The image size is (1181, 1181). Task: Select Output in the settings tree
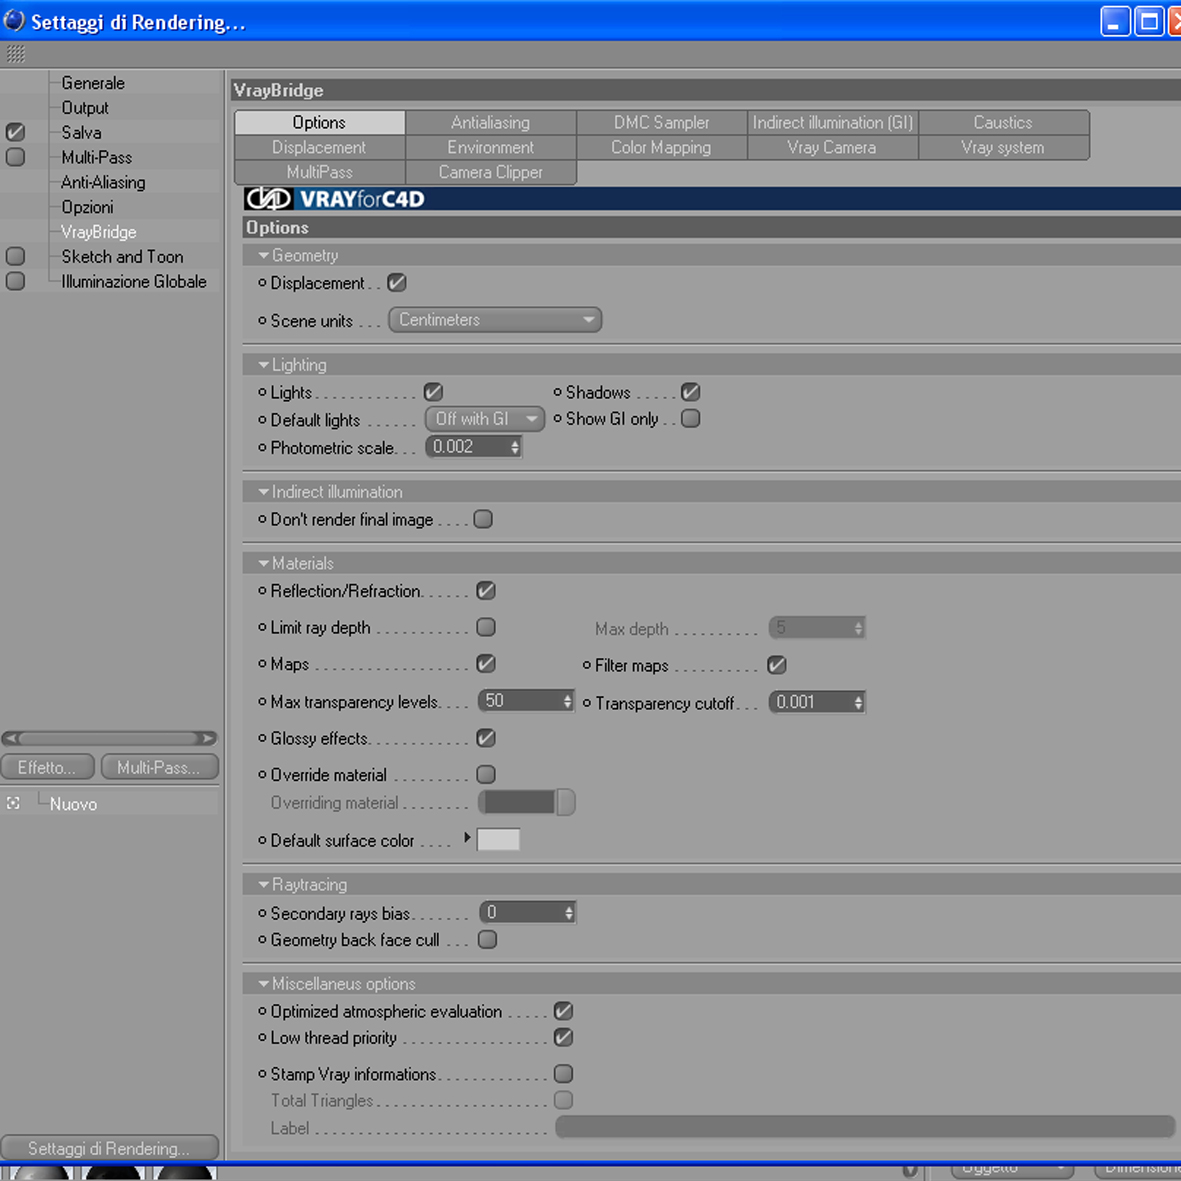[84, 108]
